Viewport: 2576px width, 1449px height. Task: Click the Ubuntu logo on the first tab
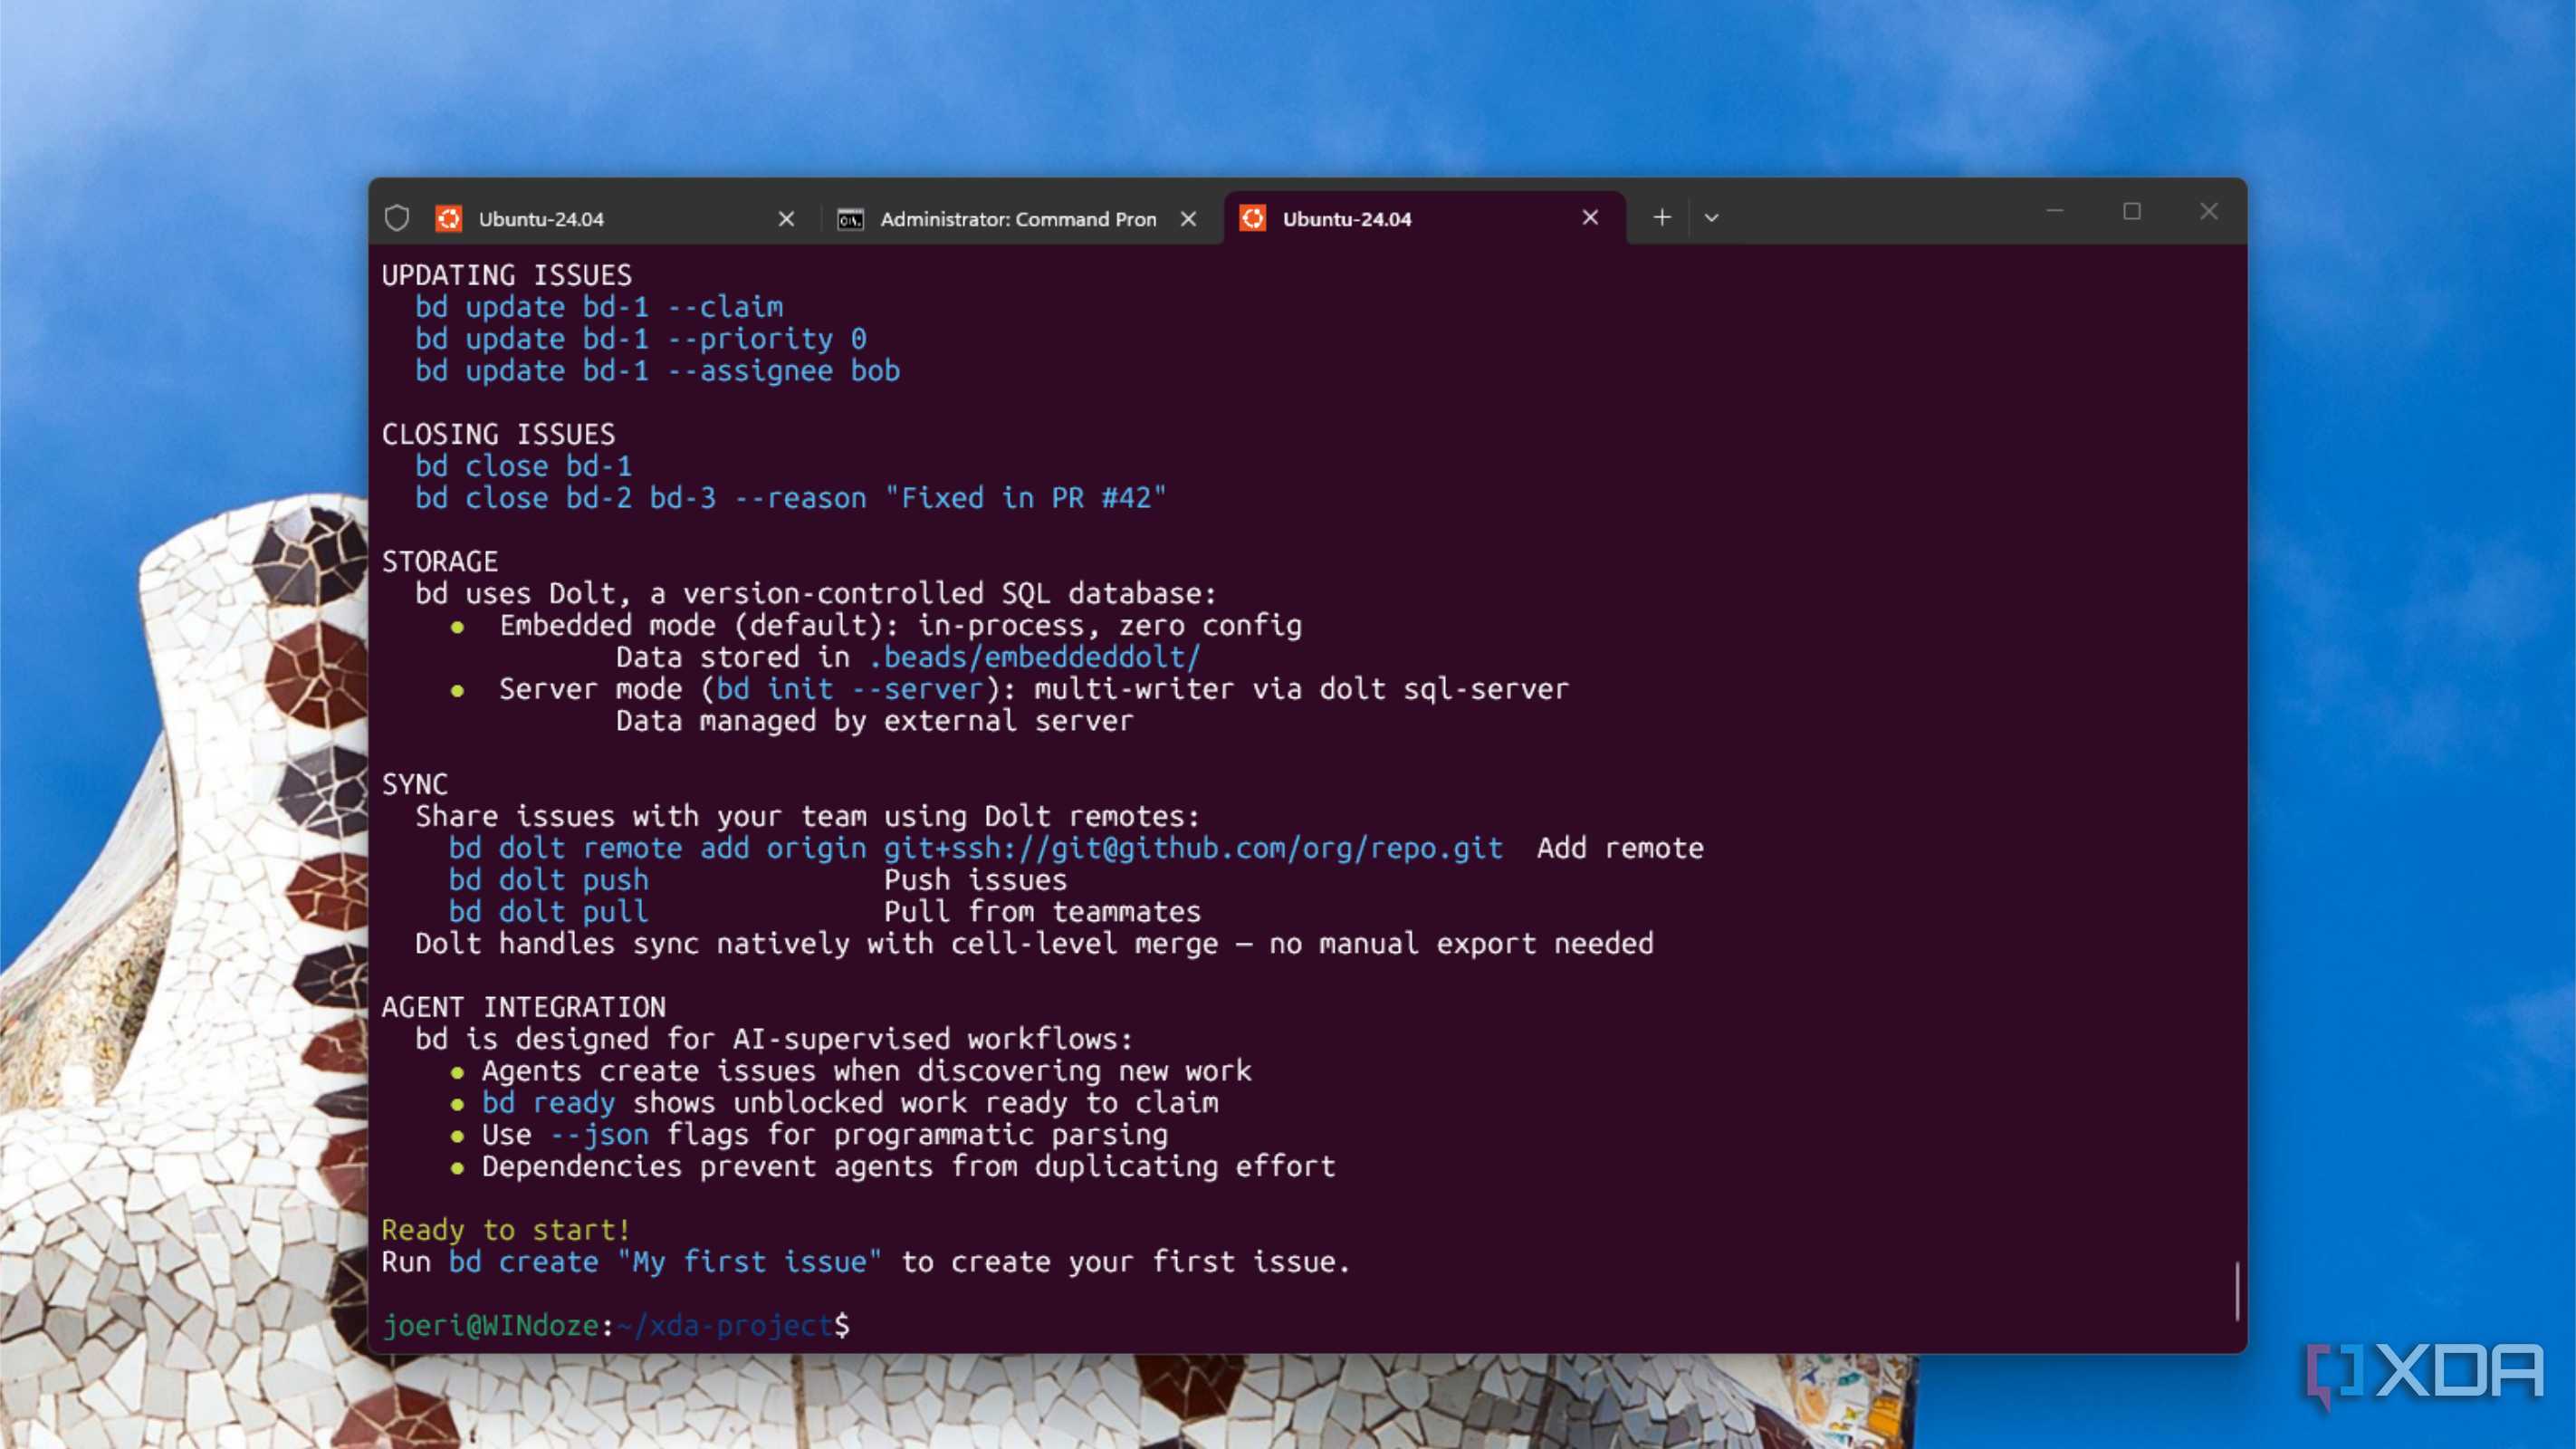pos(449,218)
